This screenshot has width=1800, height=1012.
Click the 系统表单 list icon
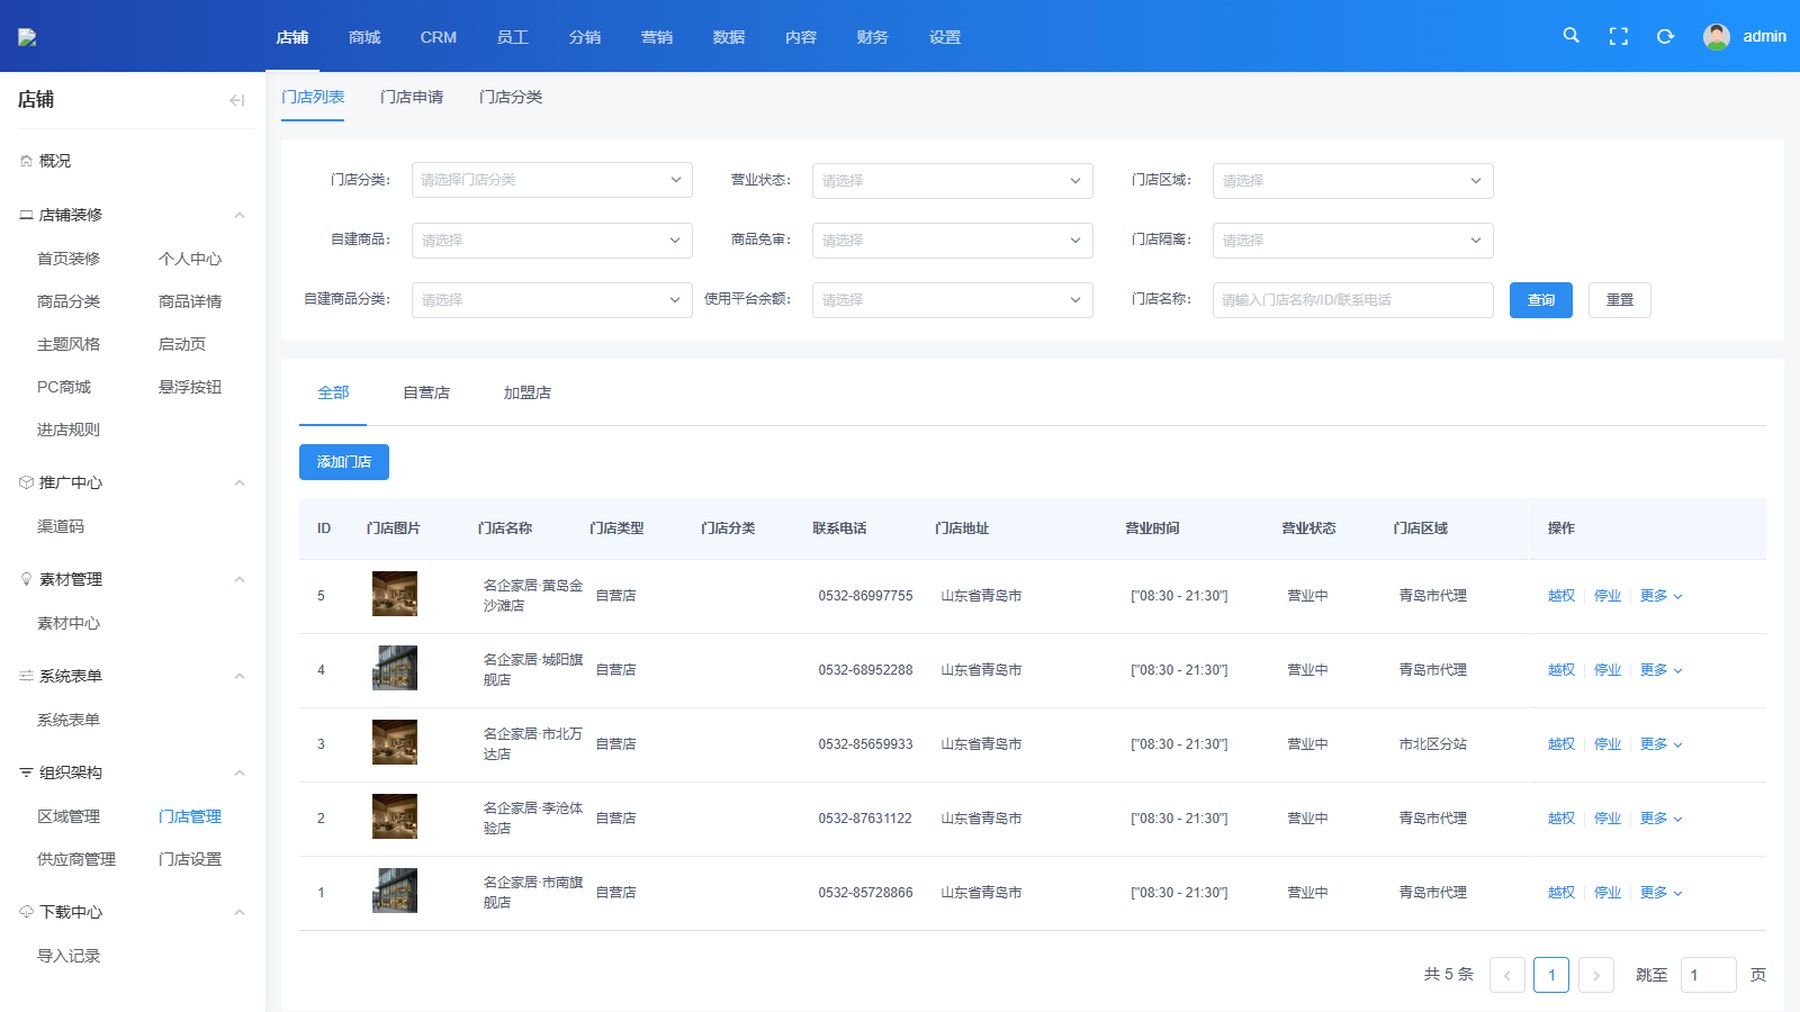pos(26,676)
